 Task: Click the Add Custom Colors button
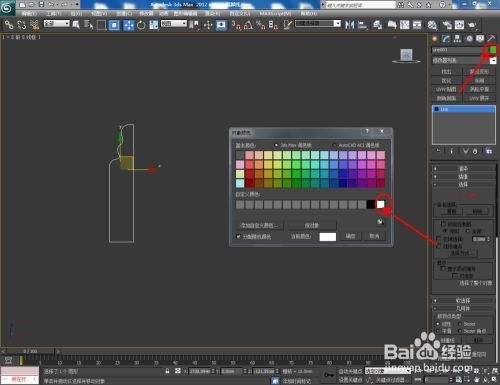point(259,226)
